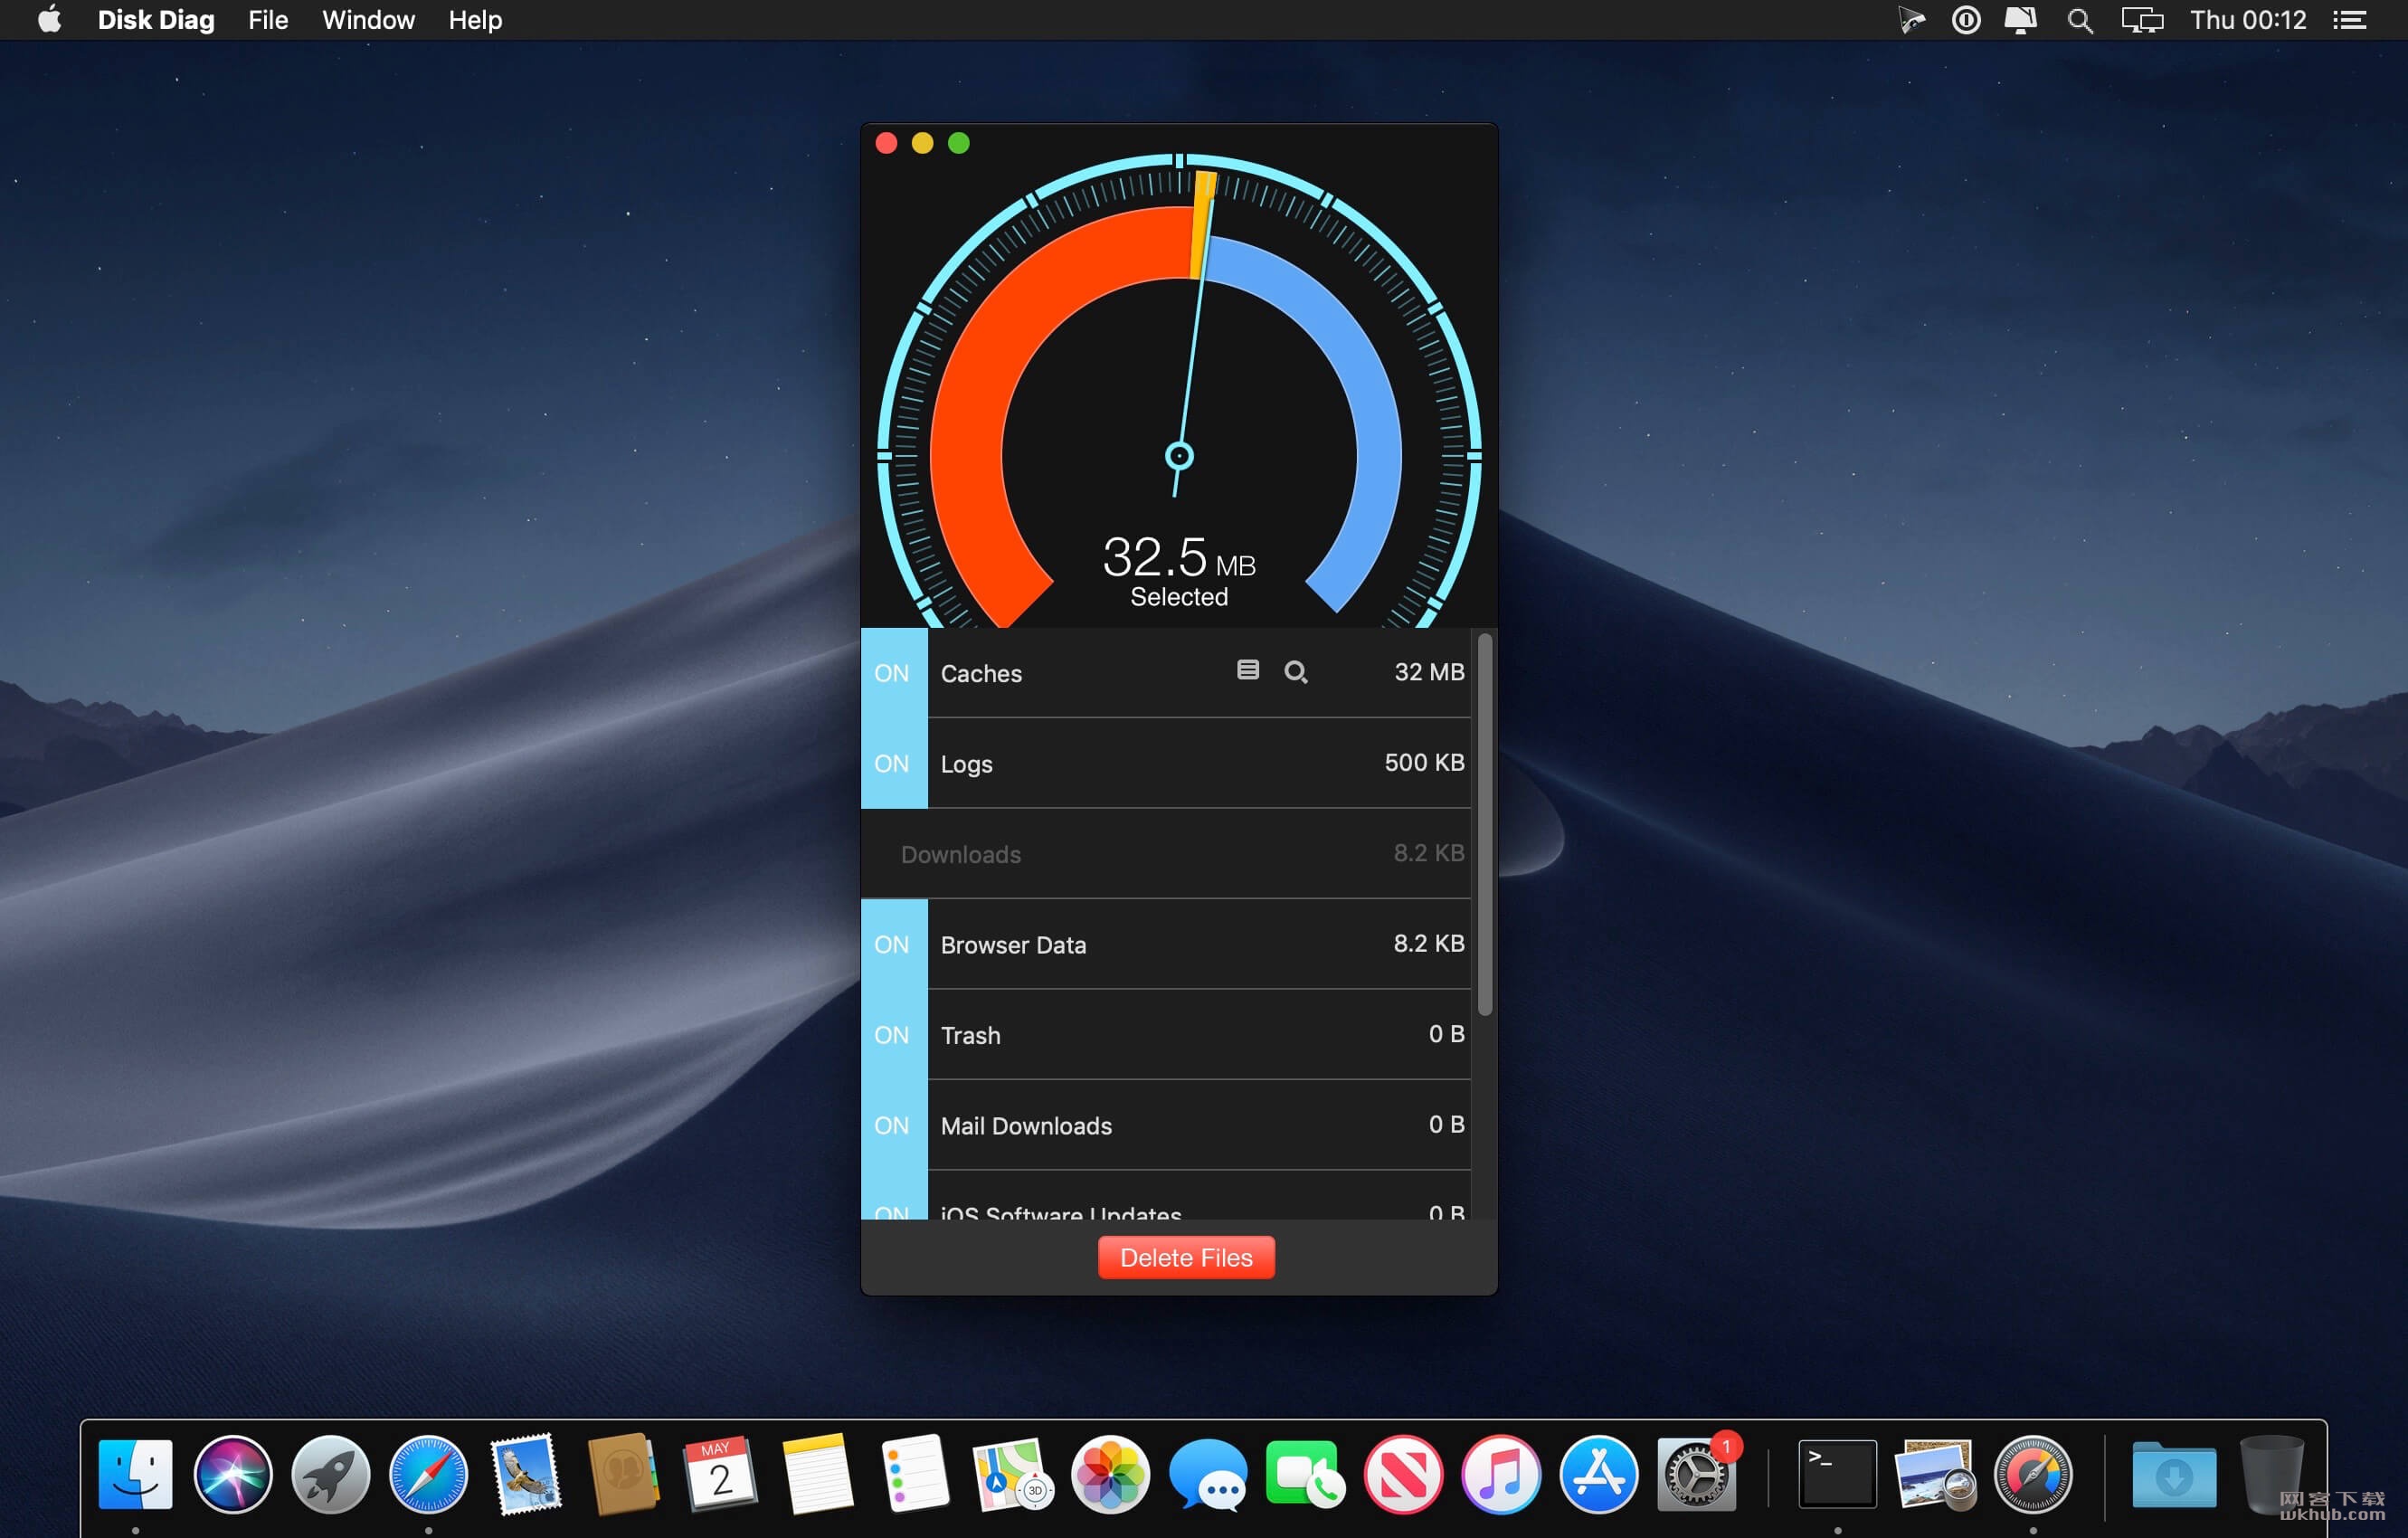Image resolution: width=2408 pixels, height=1538 pixels.
Task: Click Disk Diag gauge icon in Dock
Action: pyautogui.click(x=2033, y=1474)
